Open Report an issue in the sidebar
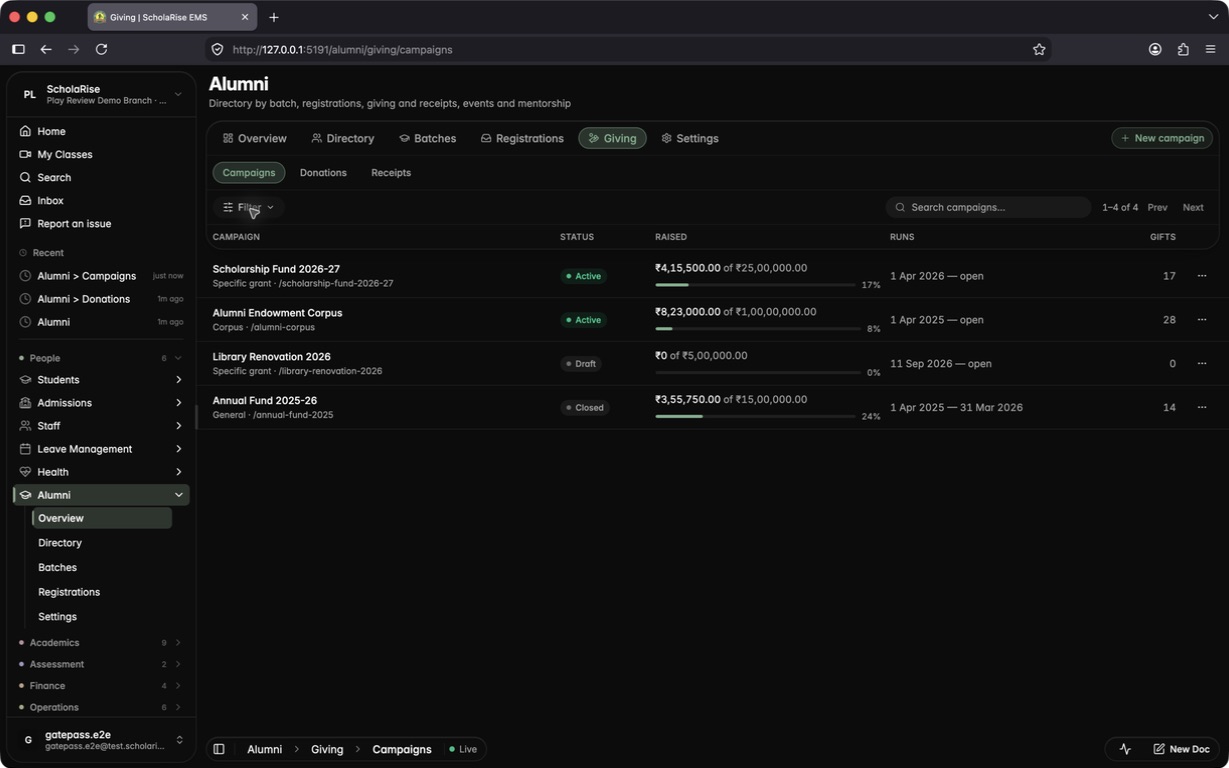The height and width of the screenshot is (768, 1229). pos(101,223)
